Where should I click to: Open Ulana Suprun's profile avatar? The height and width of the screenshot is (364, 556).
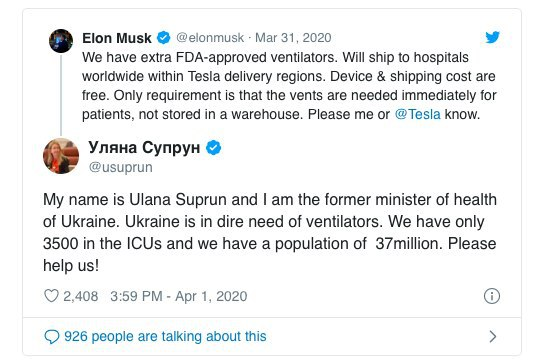[x=61, y=156]
